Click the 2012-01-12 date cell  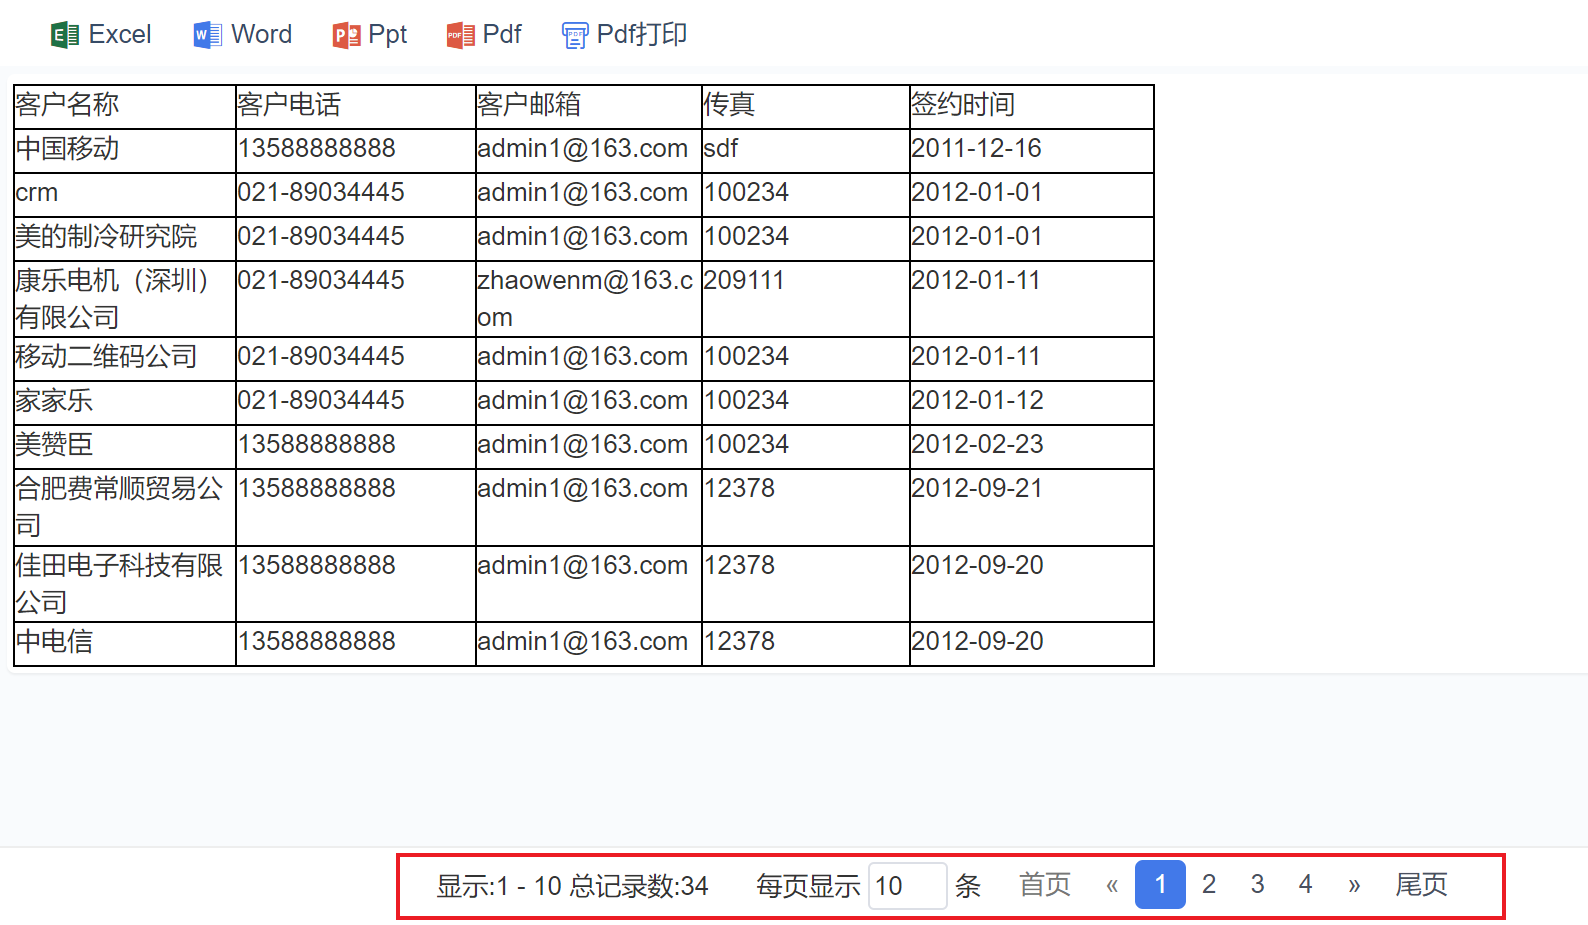pos(1032,403)
